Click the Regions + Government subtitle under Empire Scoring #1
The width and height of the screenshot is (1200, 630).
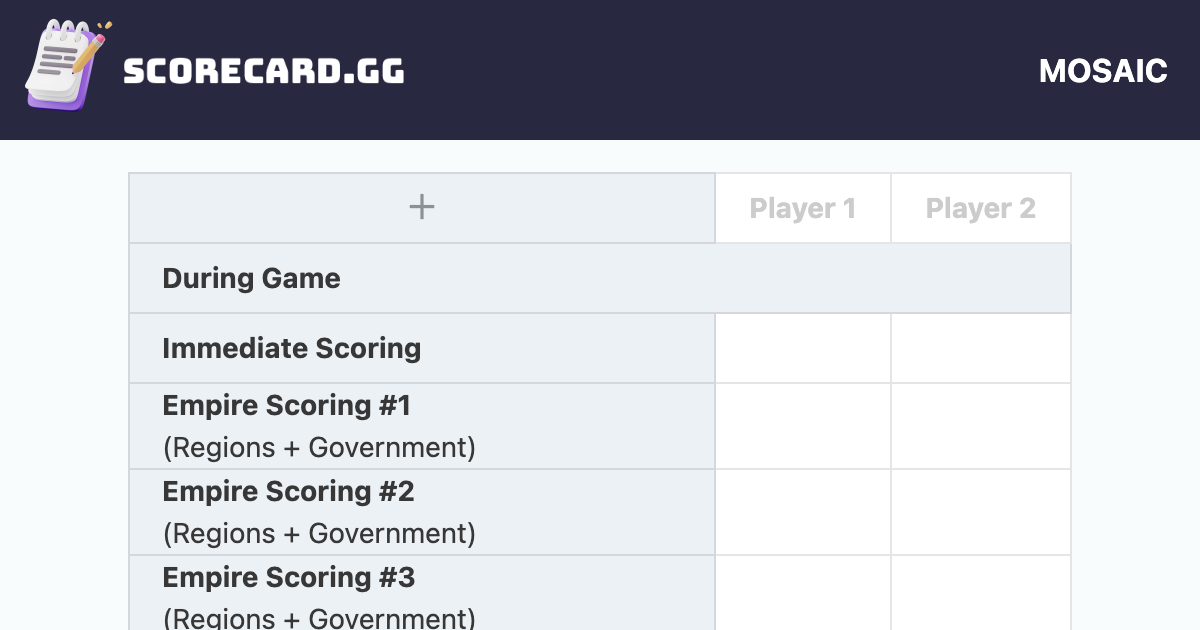319,447
